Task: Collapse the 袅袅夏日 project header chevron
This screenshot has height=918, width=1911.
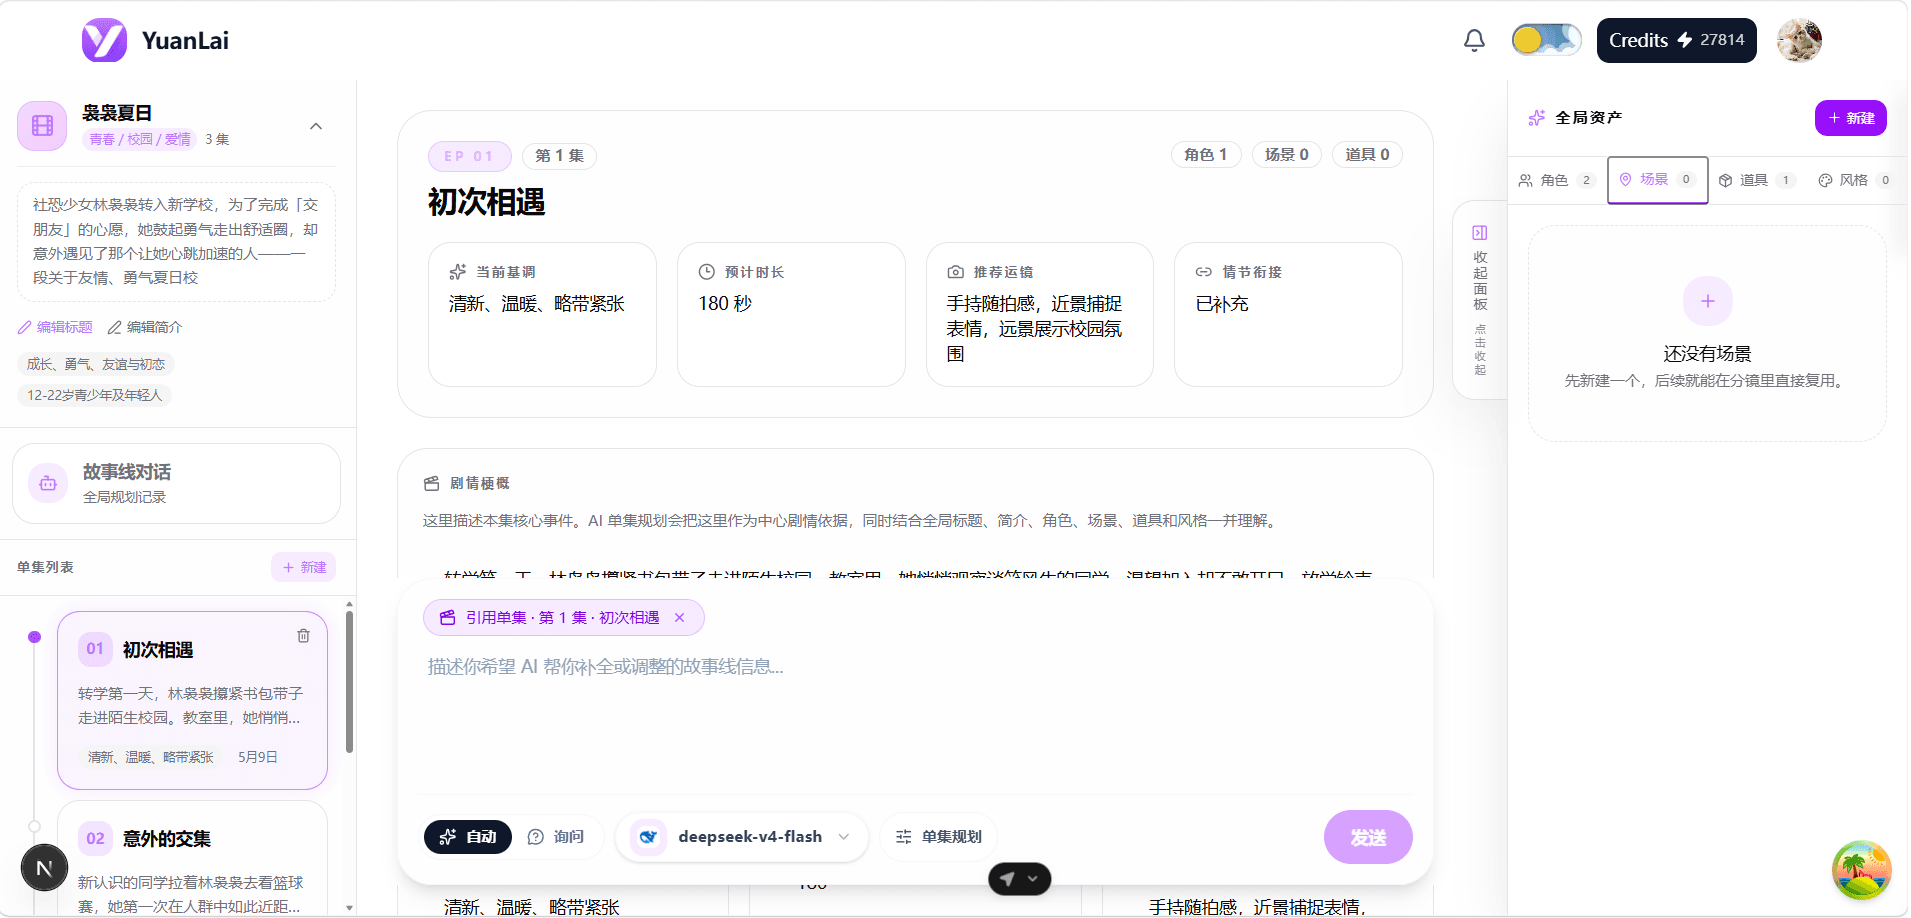Action: click(316, 126)
